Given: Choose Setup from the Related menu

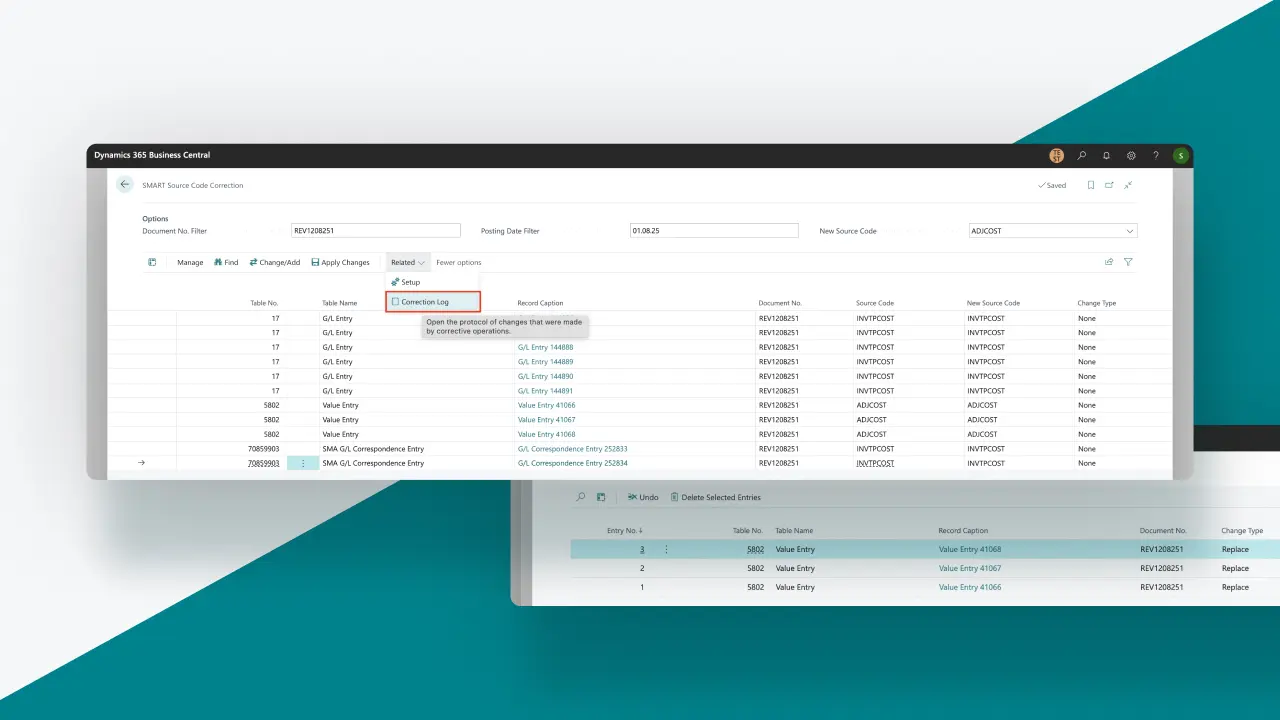Looking at the screenshot, I should click(410, 282).
